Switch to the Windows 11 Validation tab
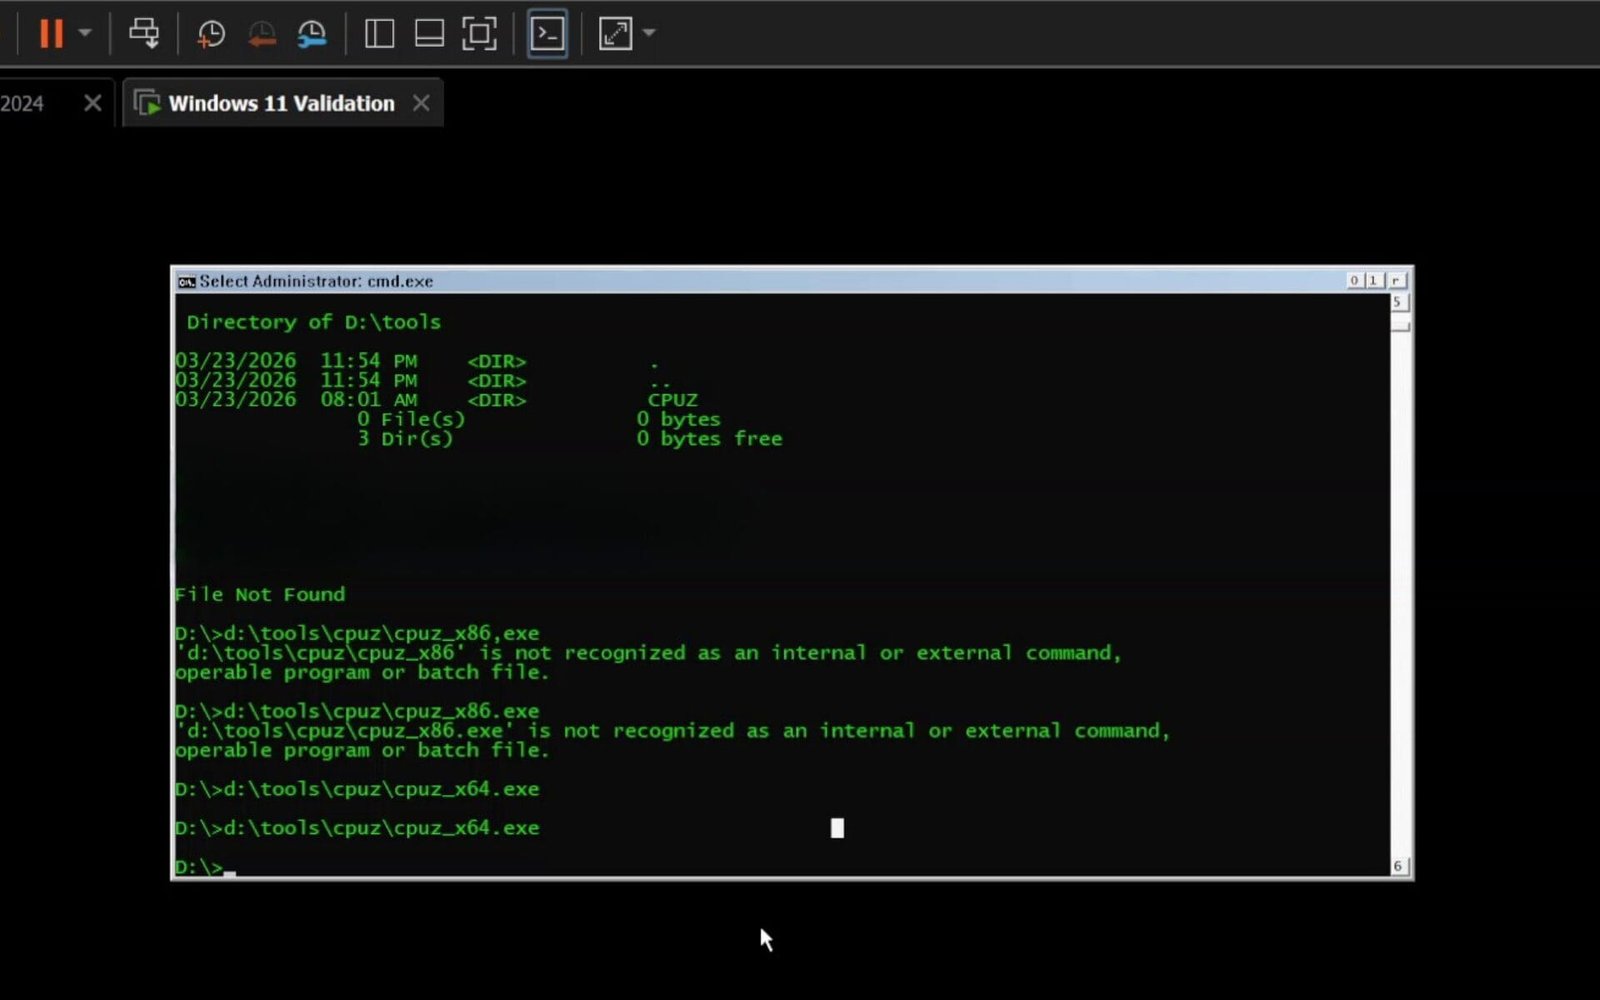Viewport: 1600px width, 1000px height. (281, 102)
